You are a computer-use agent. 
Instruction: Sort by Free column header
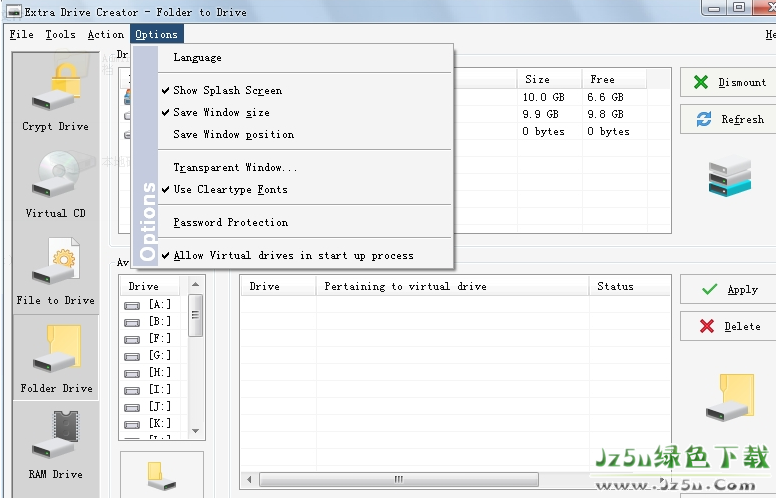click(x=614, y=79)
